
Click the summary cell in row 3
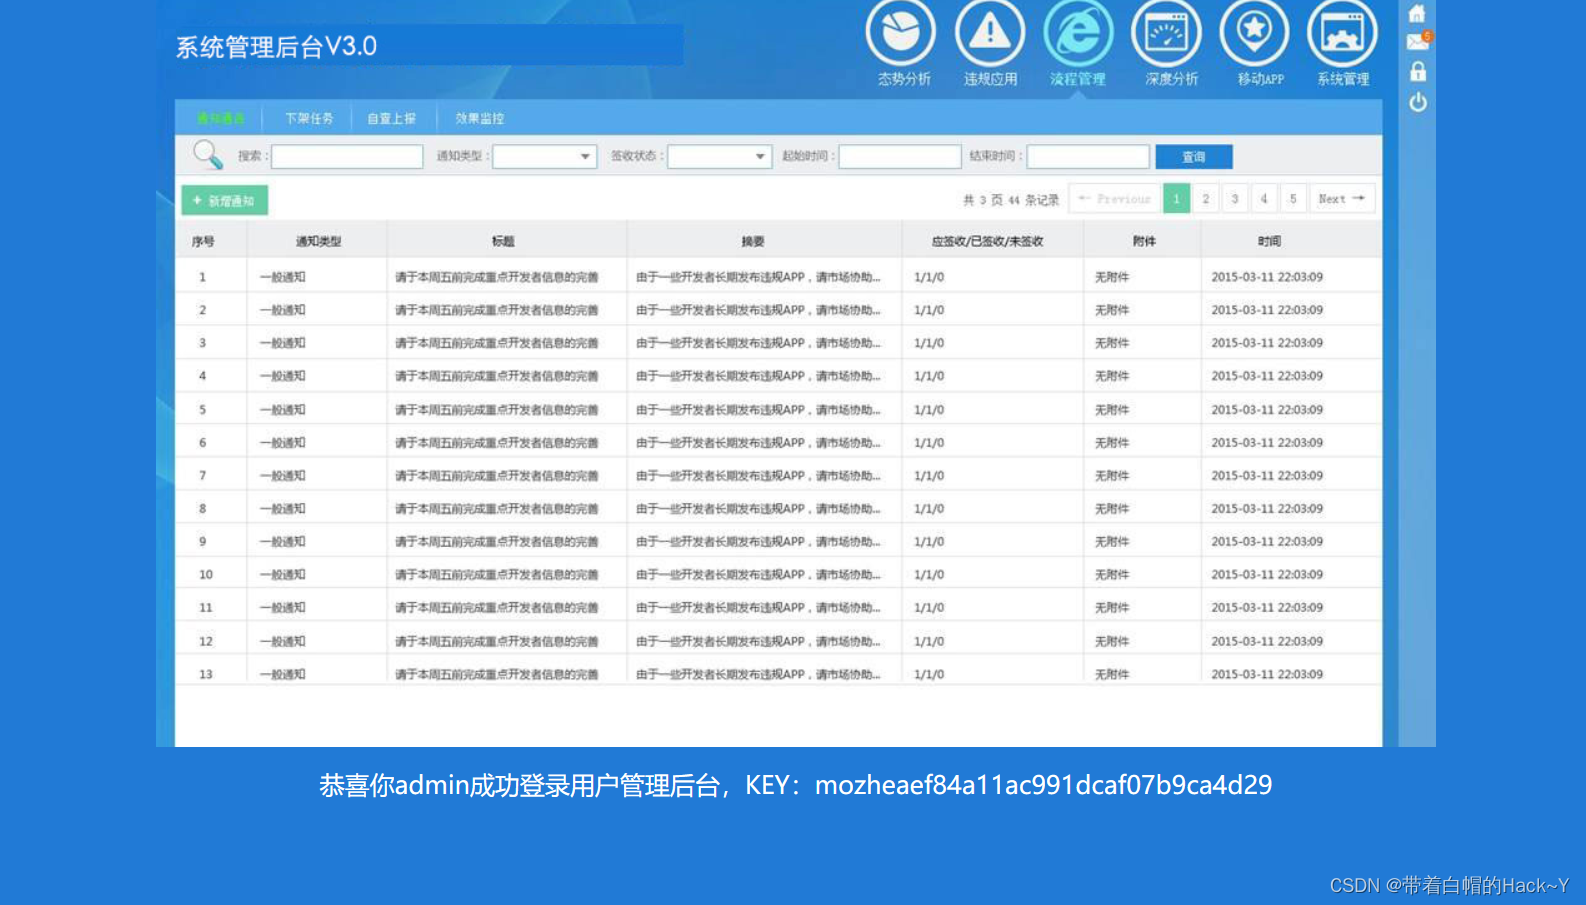758,343
